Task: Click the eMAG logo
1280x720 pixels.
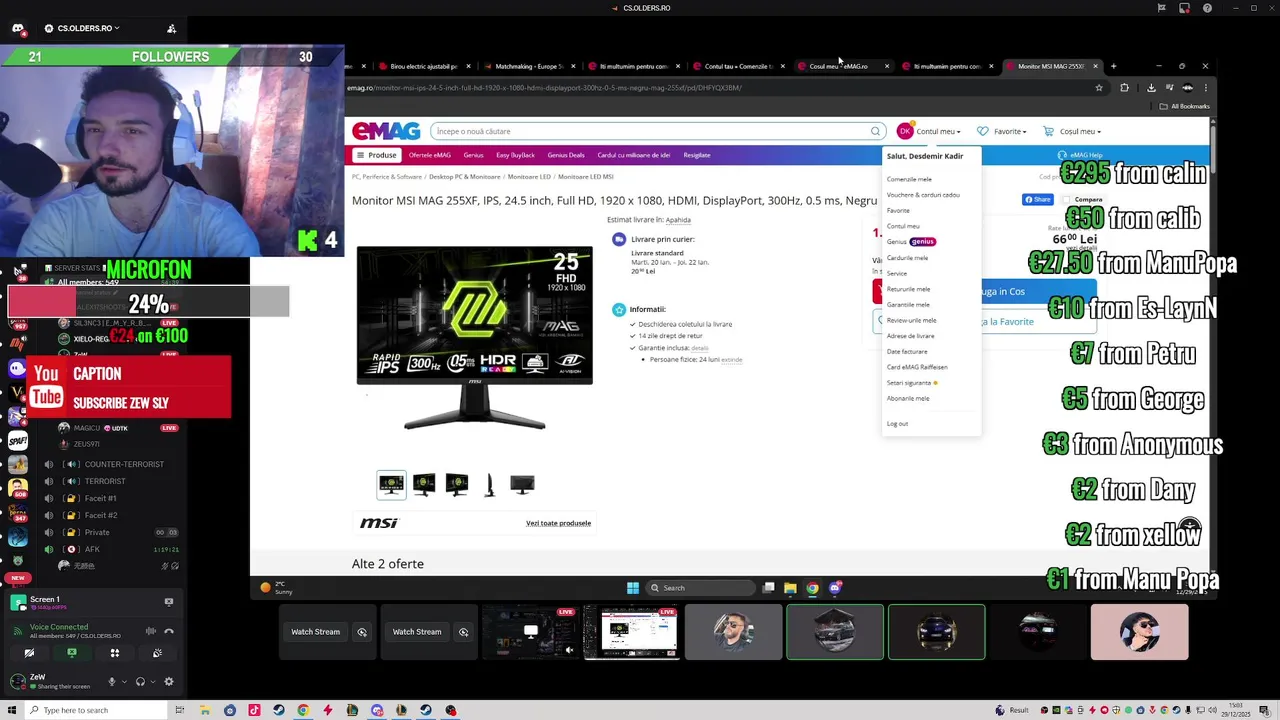Action: (x=385, y=131)
